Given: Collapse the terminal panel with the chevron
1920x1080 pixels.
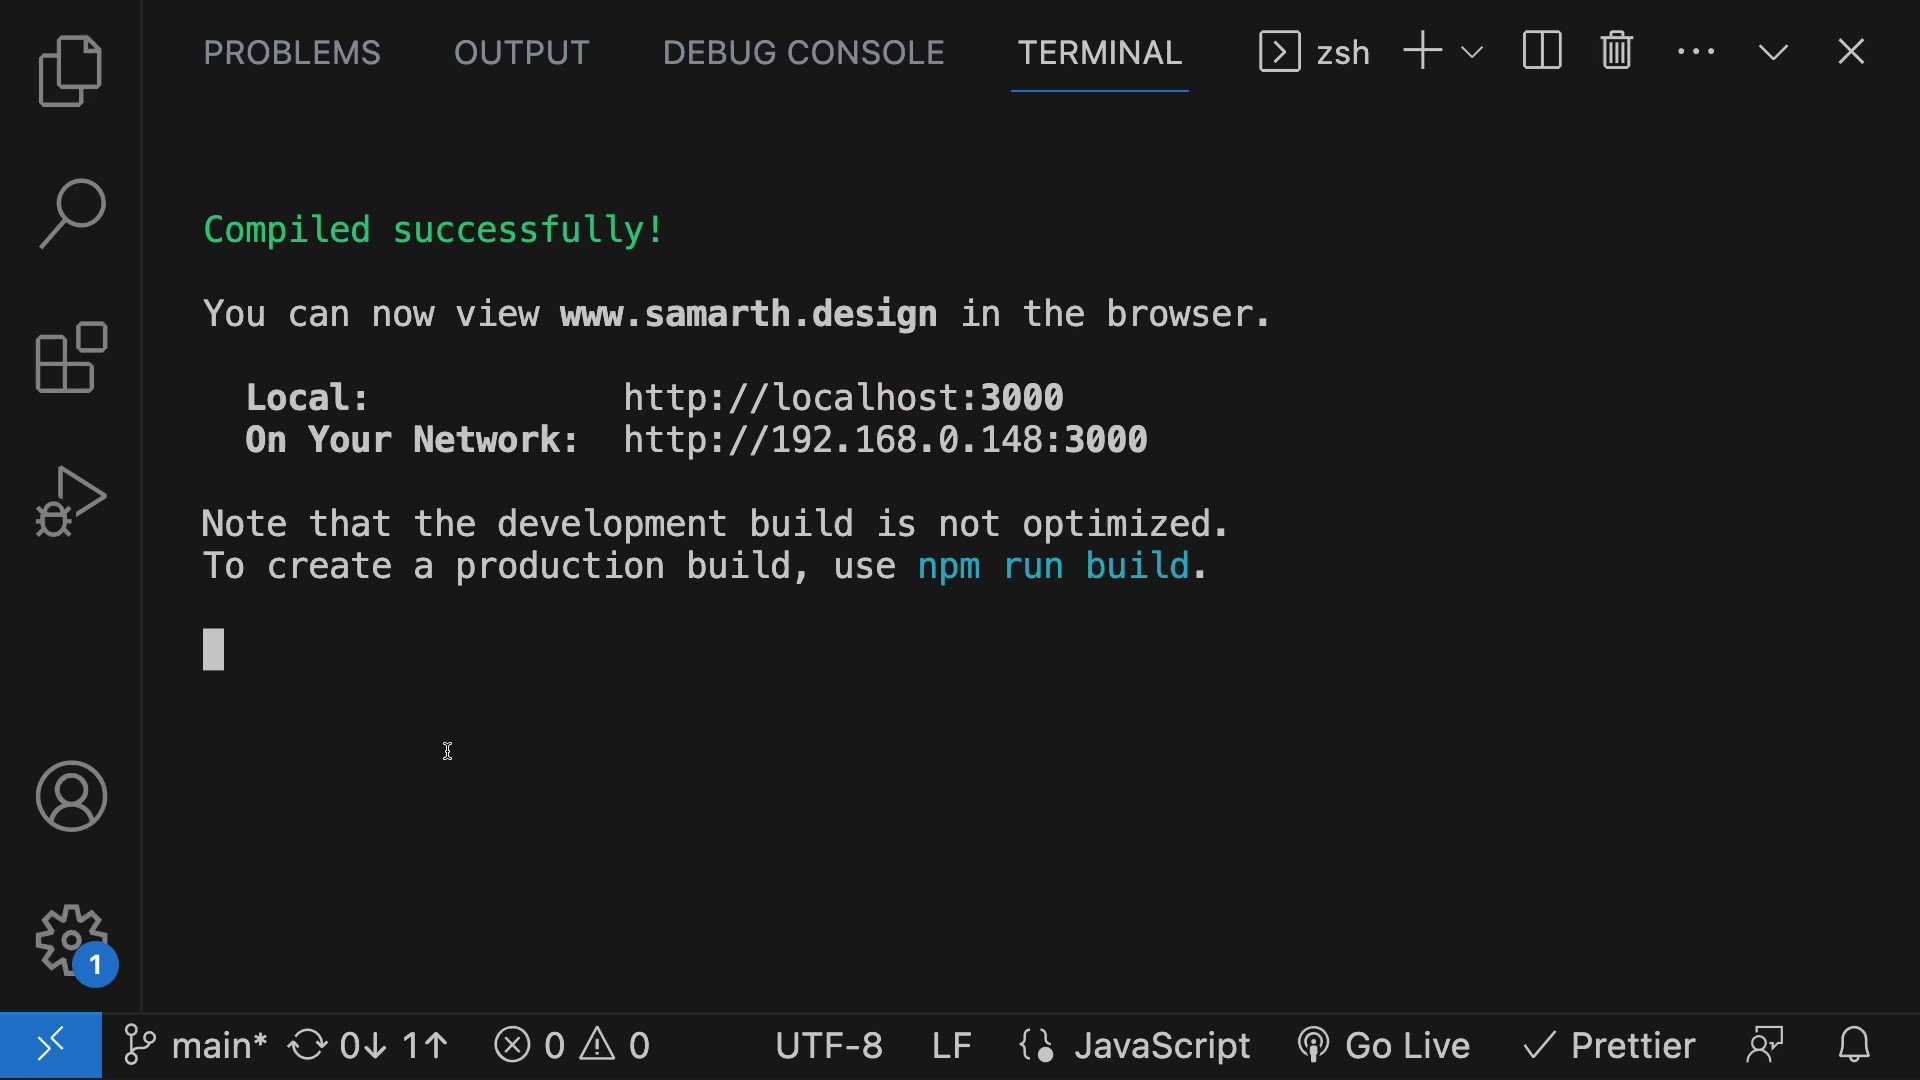Looking at the screenshot, I should (x=1772, y=51).
